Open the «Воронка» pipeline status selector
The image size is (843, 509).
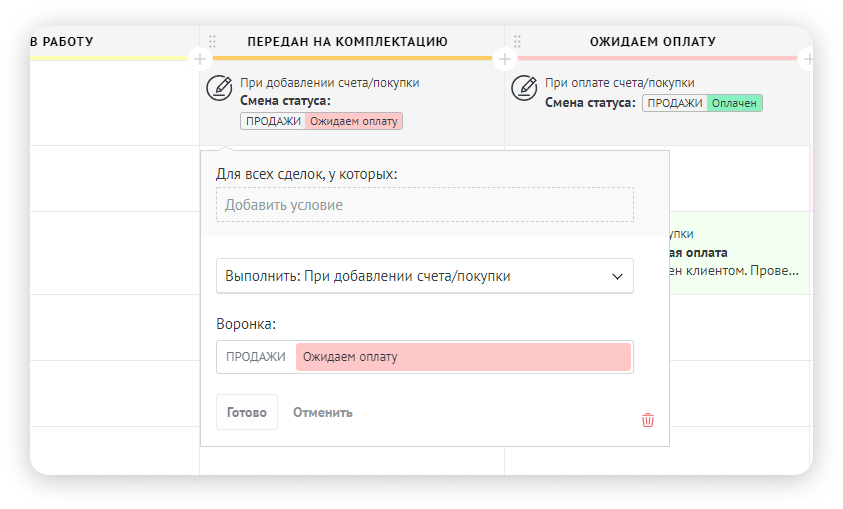(x=424, y=357)
